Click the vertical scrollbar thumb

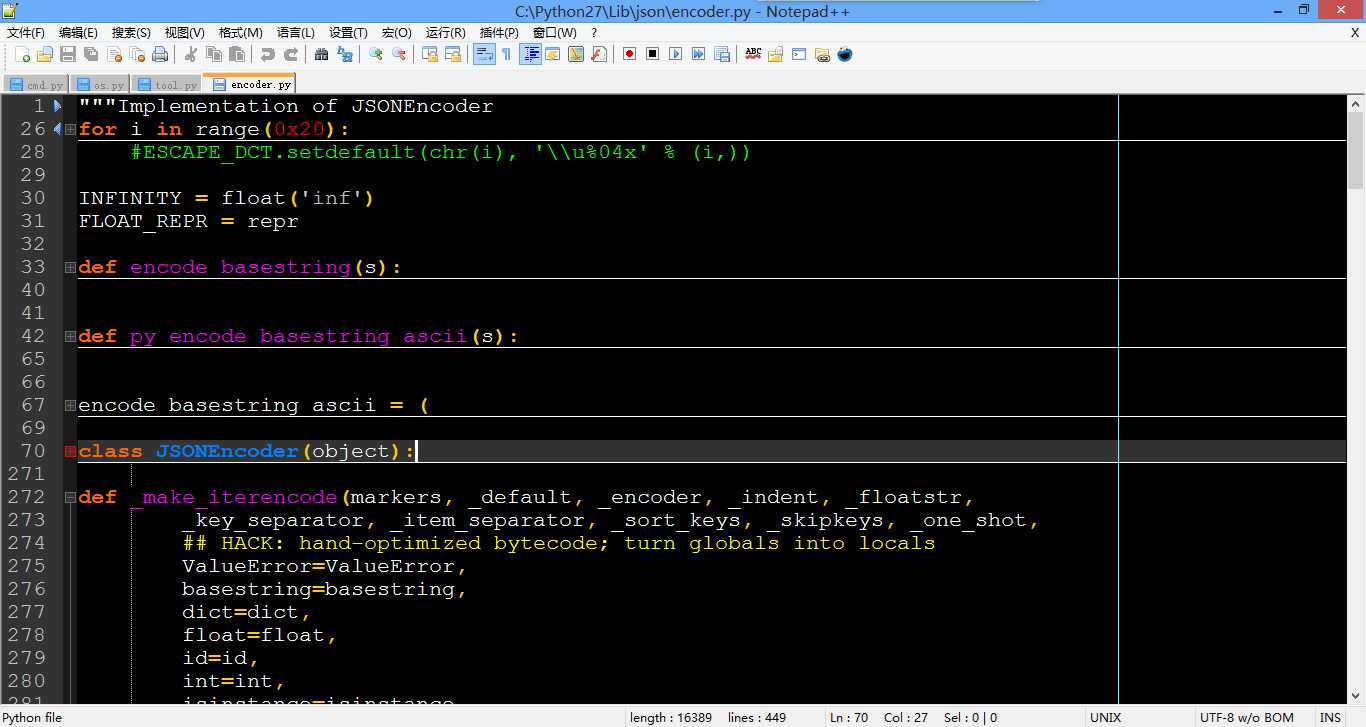tap(1356, 150)
